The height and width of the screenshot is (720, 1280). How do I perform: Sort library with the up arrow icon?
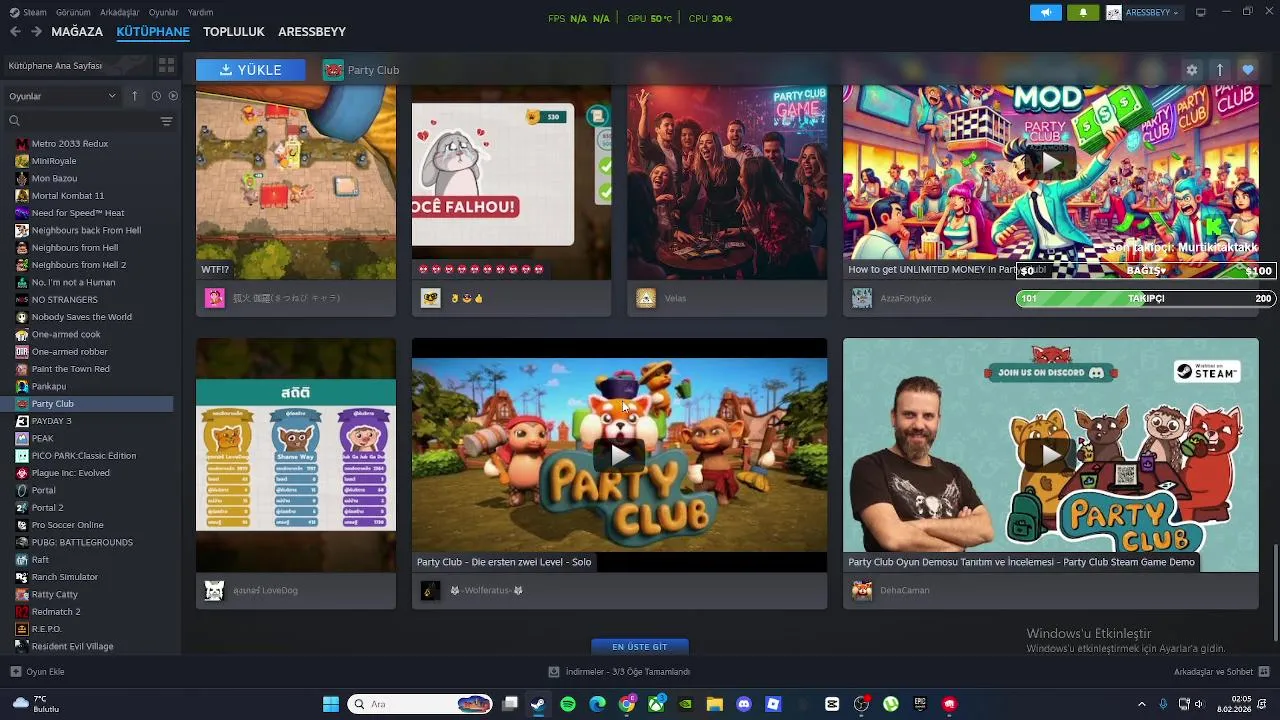(135, 96)
